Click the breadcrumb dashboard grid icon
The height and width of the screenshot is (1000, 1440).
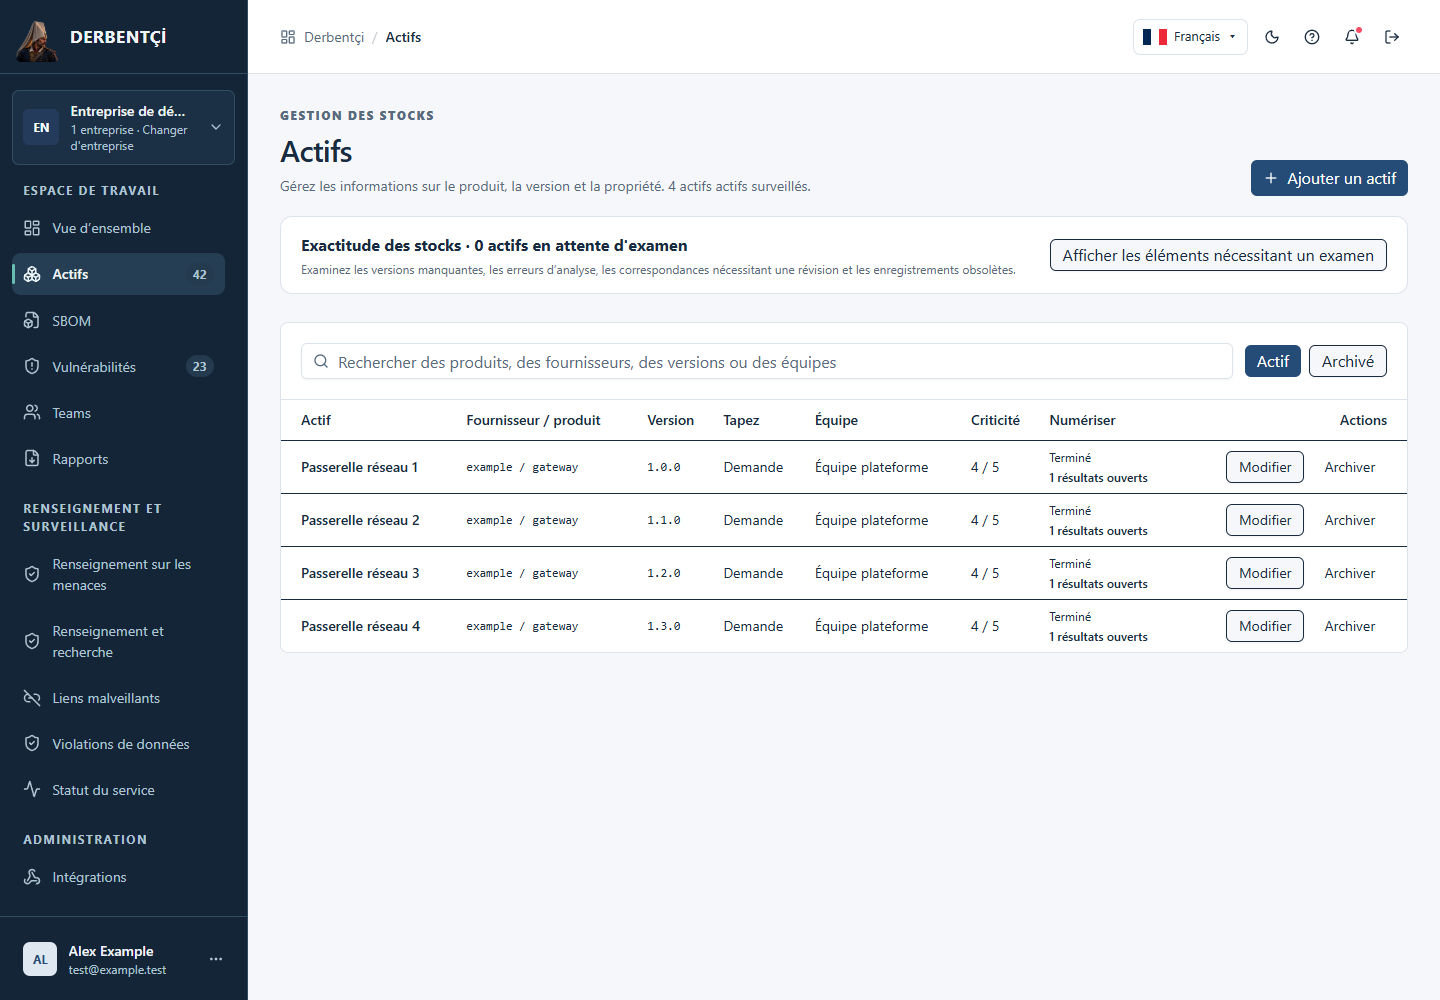pos(288,37)
